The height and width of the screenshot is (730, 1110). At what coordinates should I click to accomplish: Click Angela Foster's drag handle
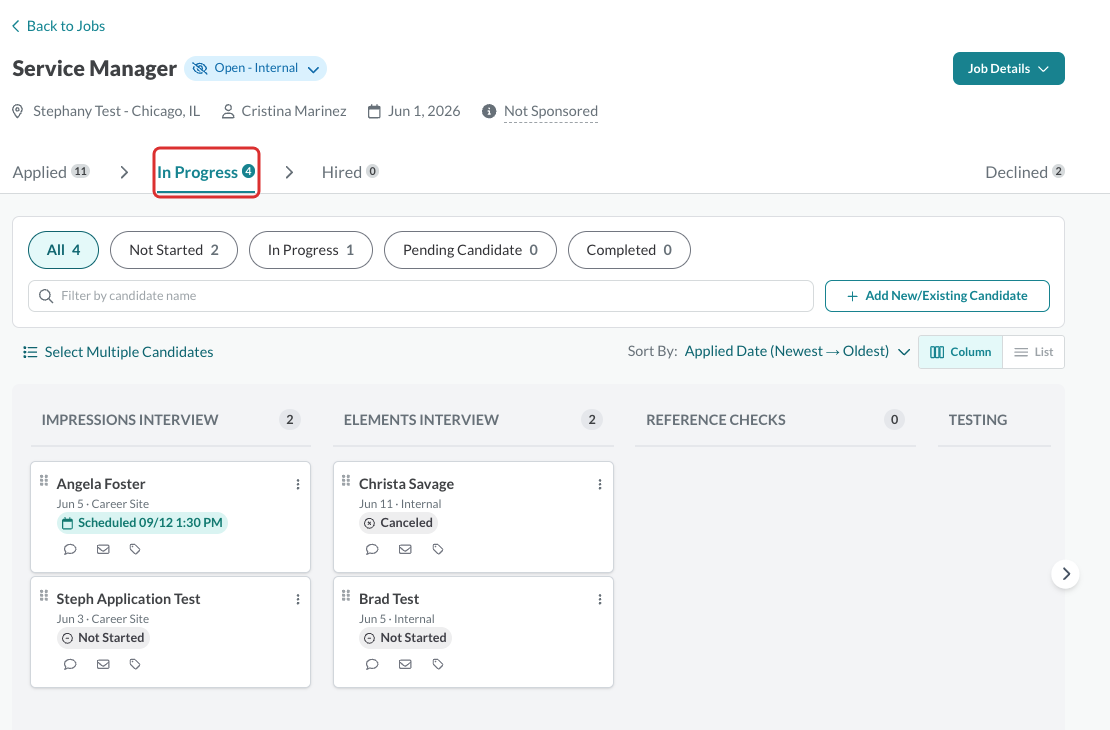[x=44, y=481]
